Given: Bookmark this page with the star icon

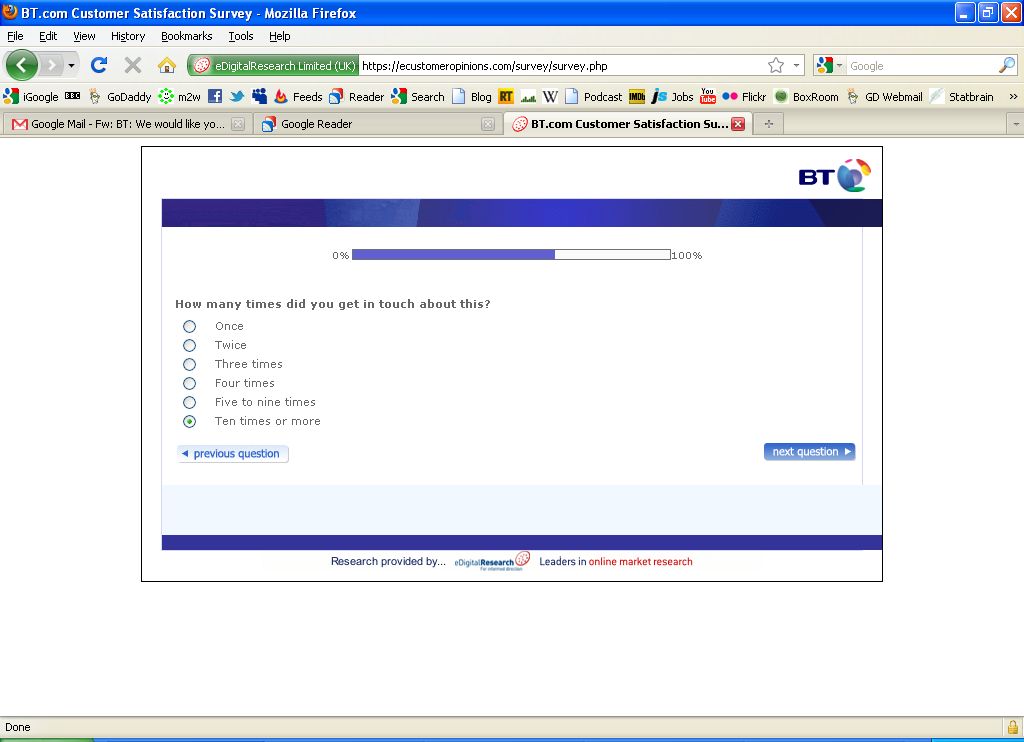Looking at the screenshot, I should click(x=776, y=66).
